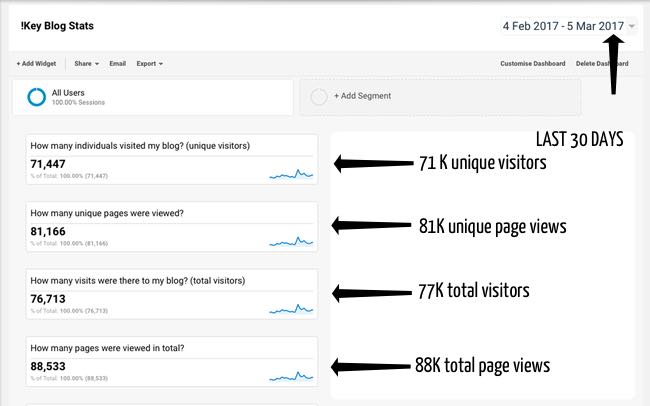Click the 76,713 total visits value
The height and width of the screenshot is (406, 650).
(48, 299)
